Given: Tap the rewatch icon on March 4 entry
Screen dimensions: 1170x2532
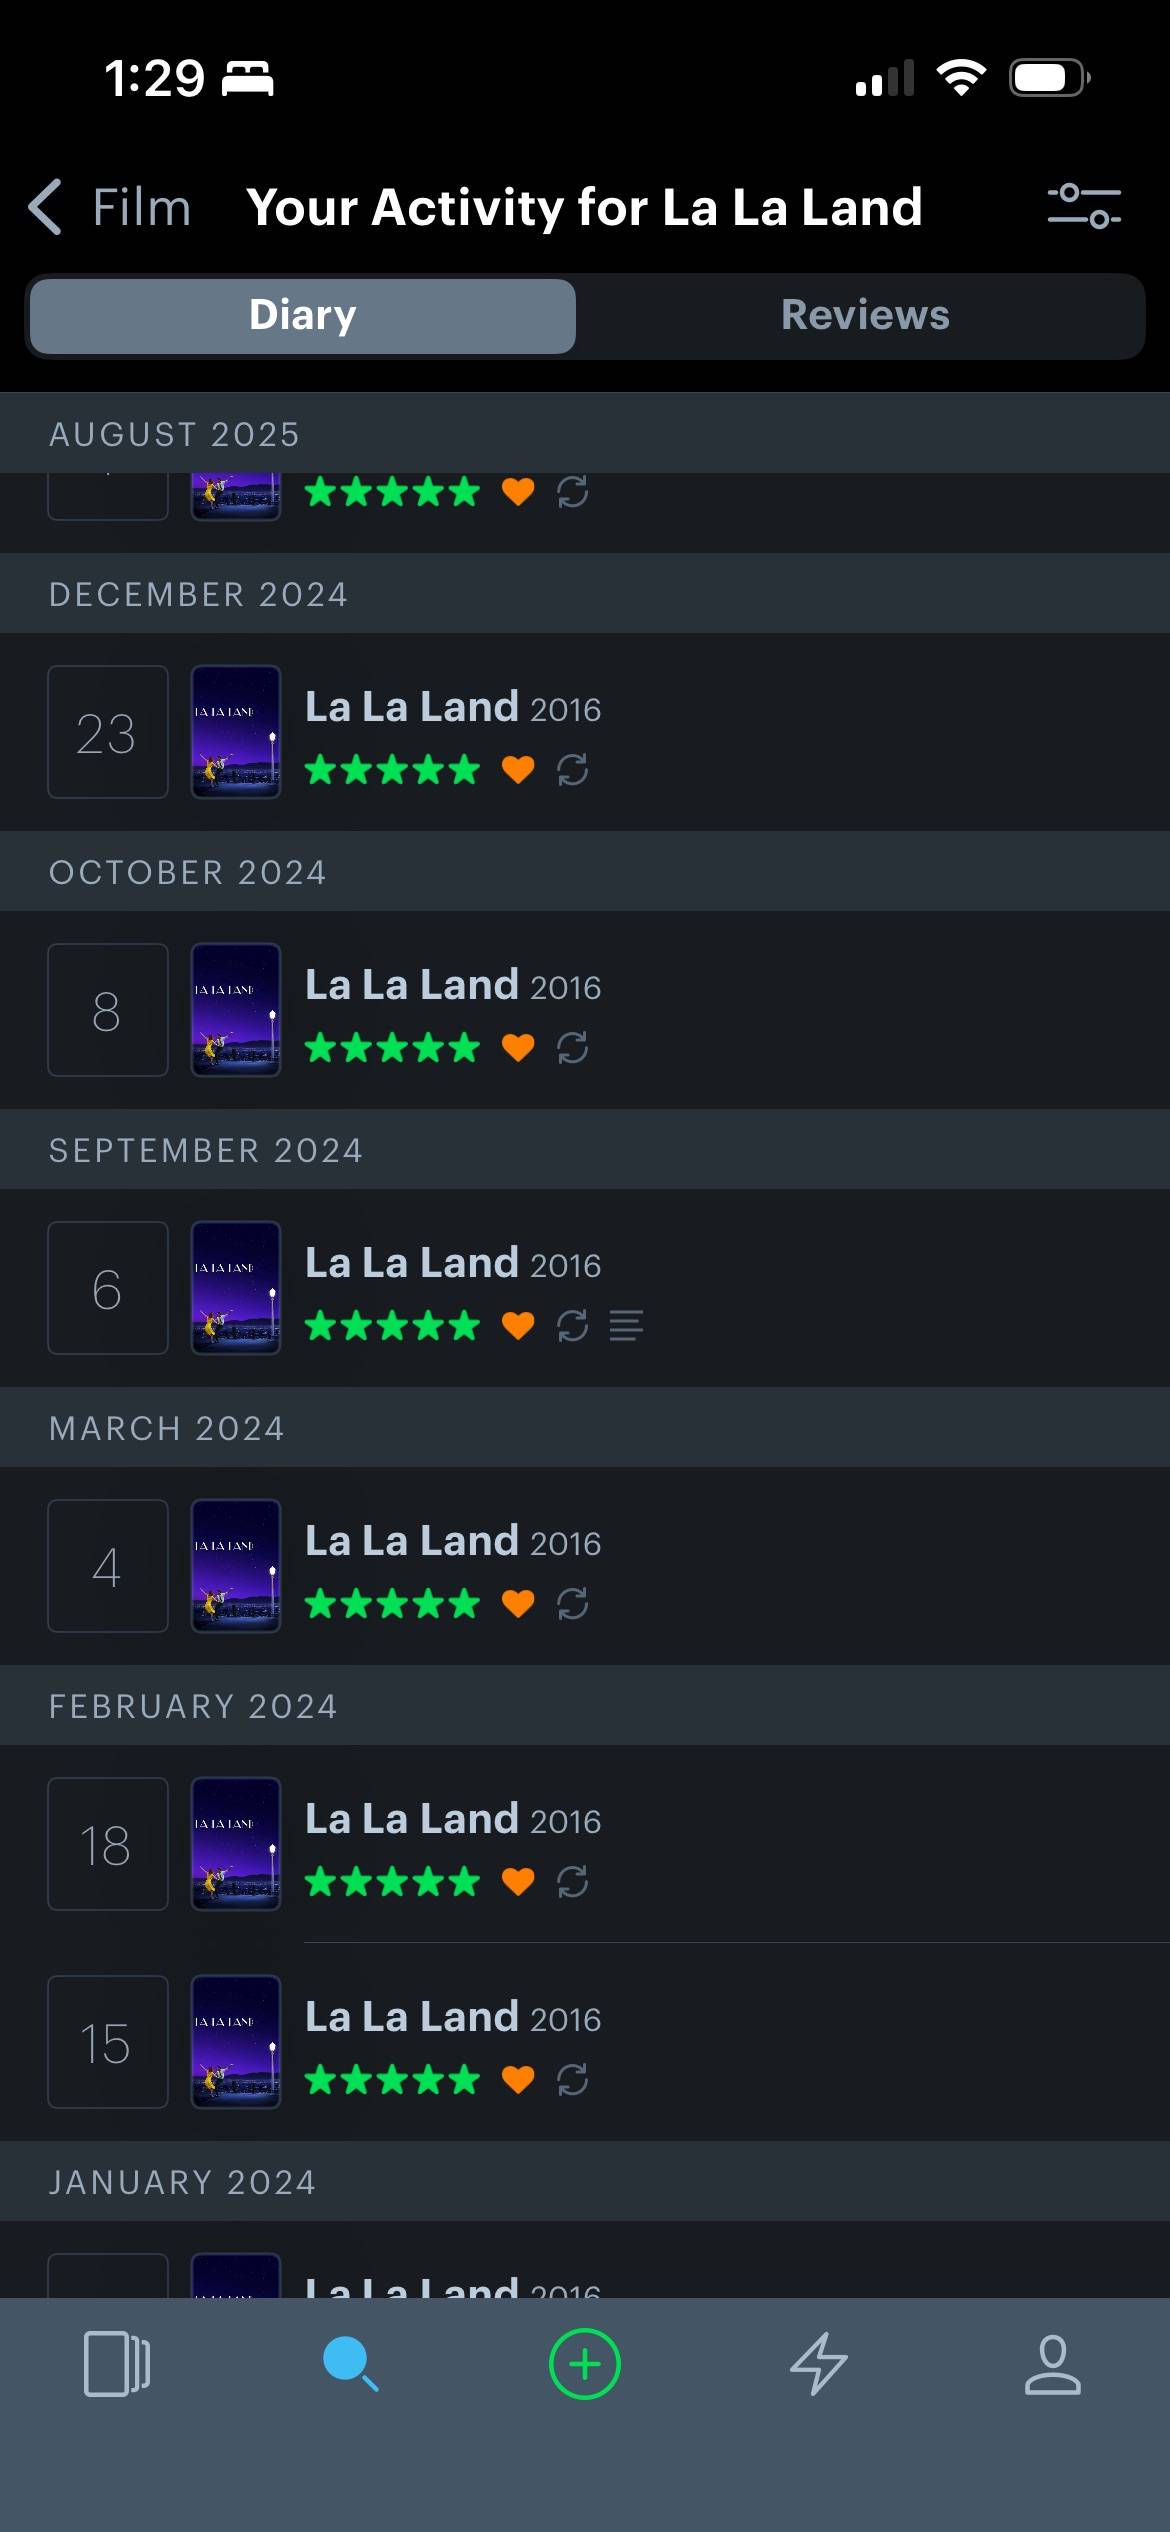Looking at the screenshot, I should click(572, 1604).
